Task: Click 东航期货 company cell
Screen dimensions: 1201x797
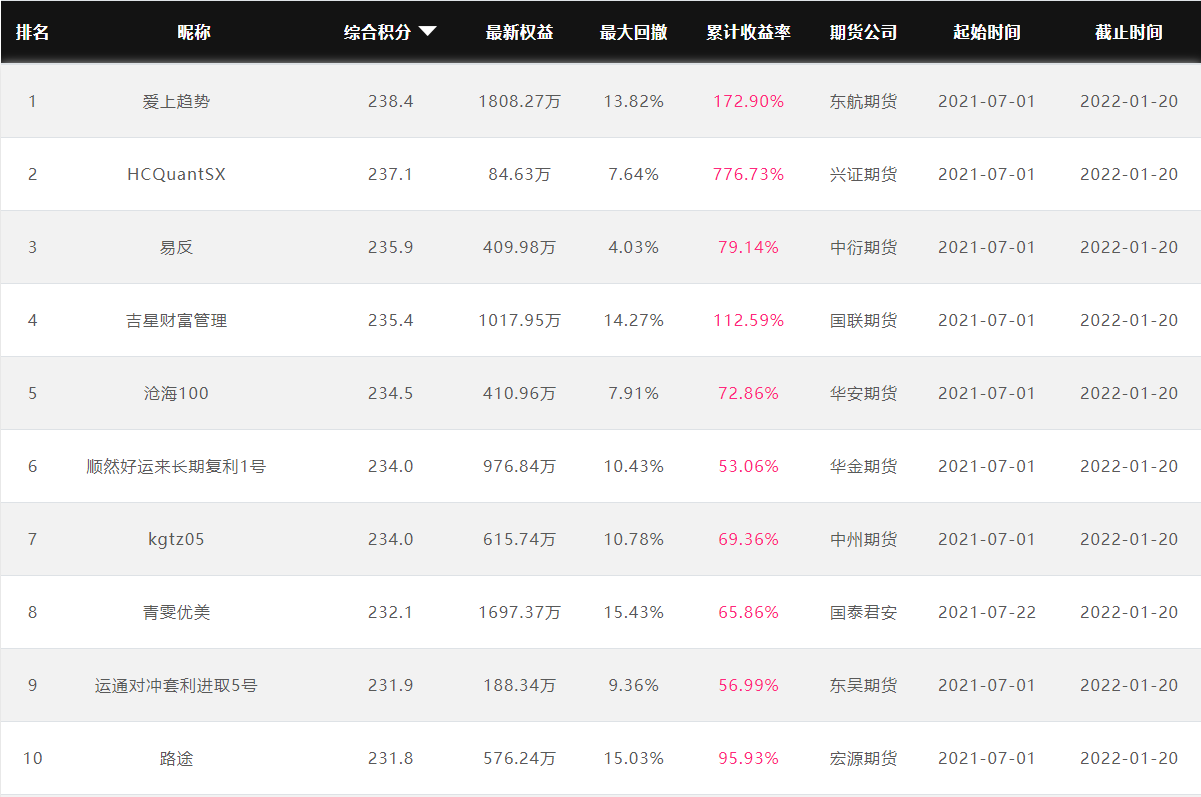Action: [863, 101]
